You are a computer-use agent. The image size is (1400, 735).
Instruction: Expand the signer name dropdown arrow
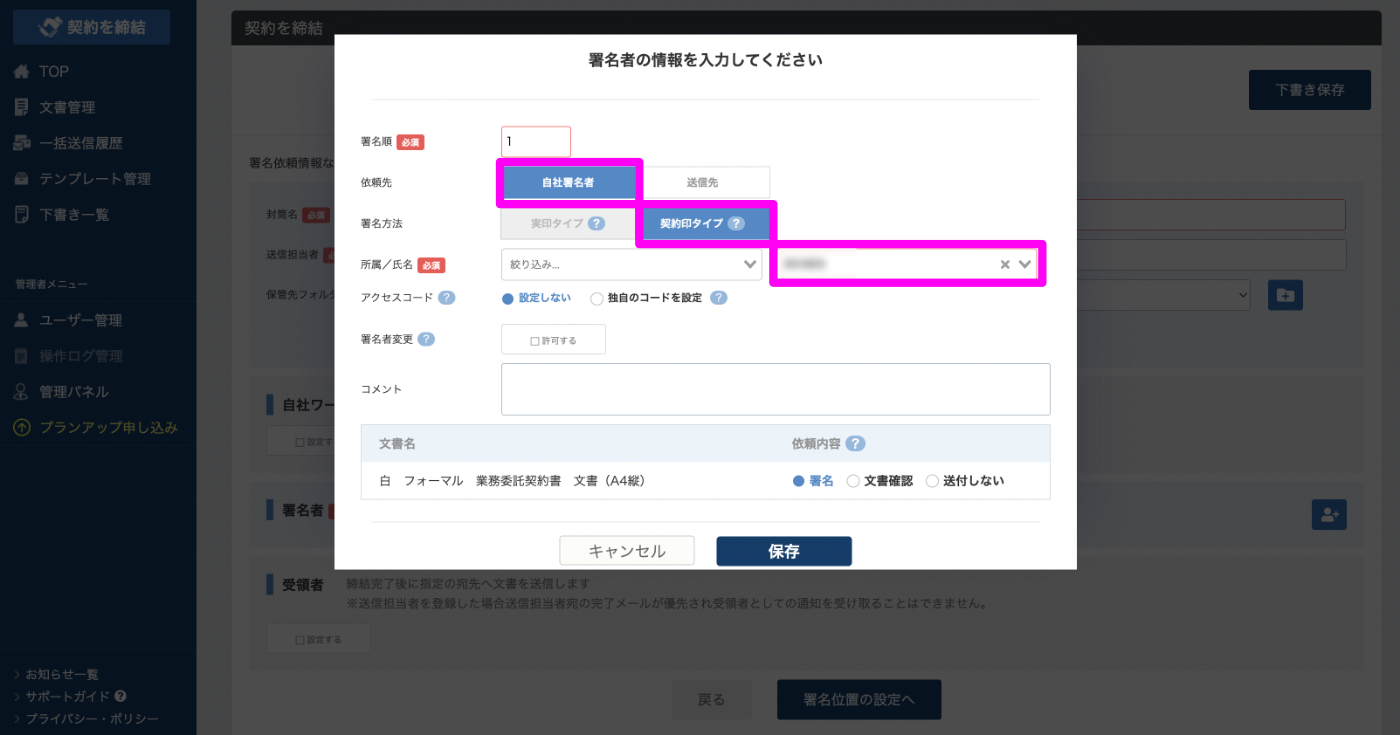[x=1025, y=265]
